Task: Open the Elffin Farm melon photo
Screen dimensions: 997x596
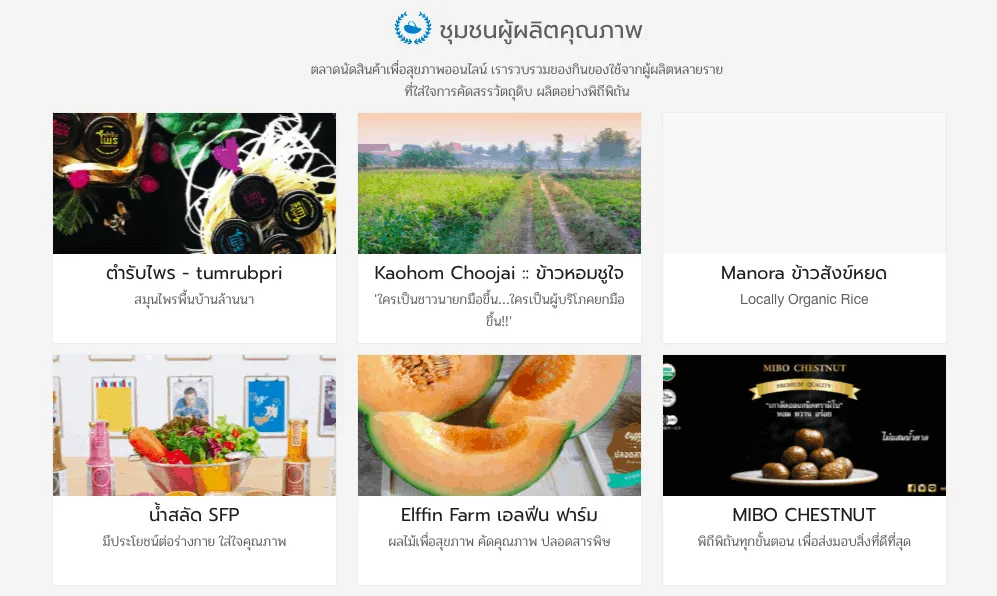Action: [499, 426]
